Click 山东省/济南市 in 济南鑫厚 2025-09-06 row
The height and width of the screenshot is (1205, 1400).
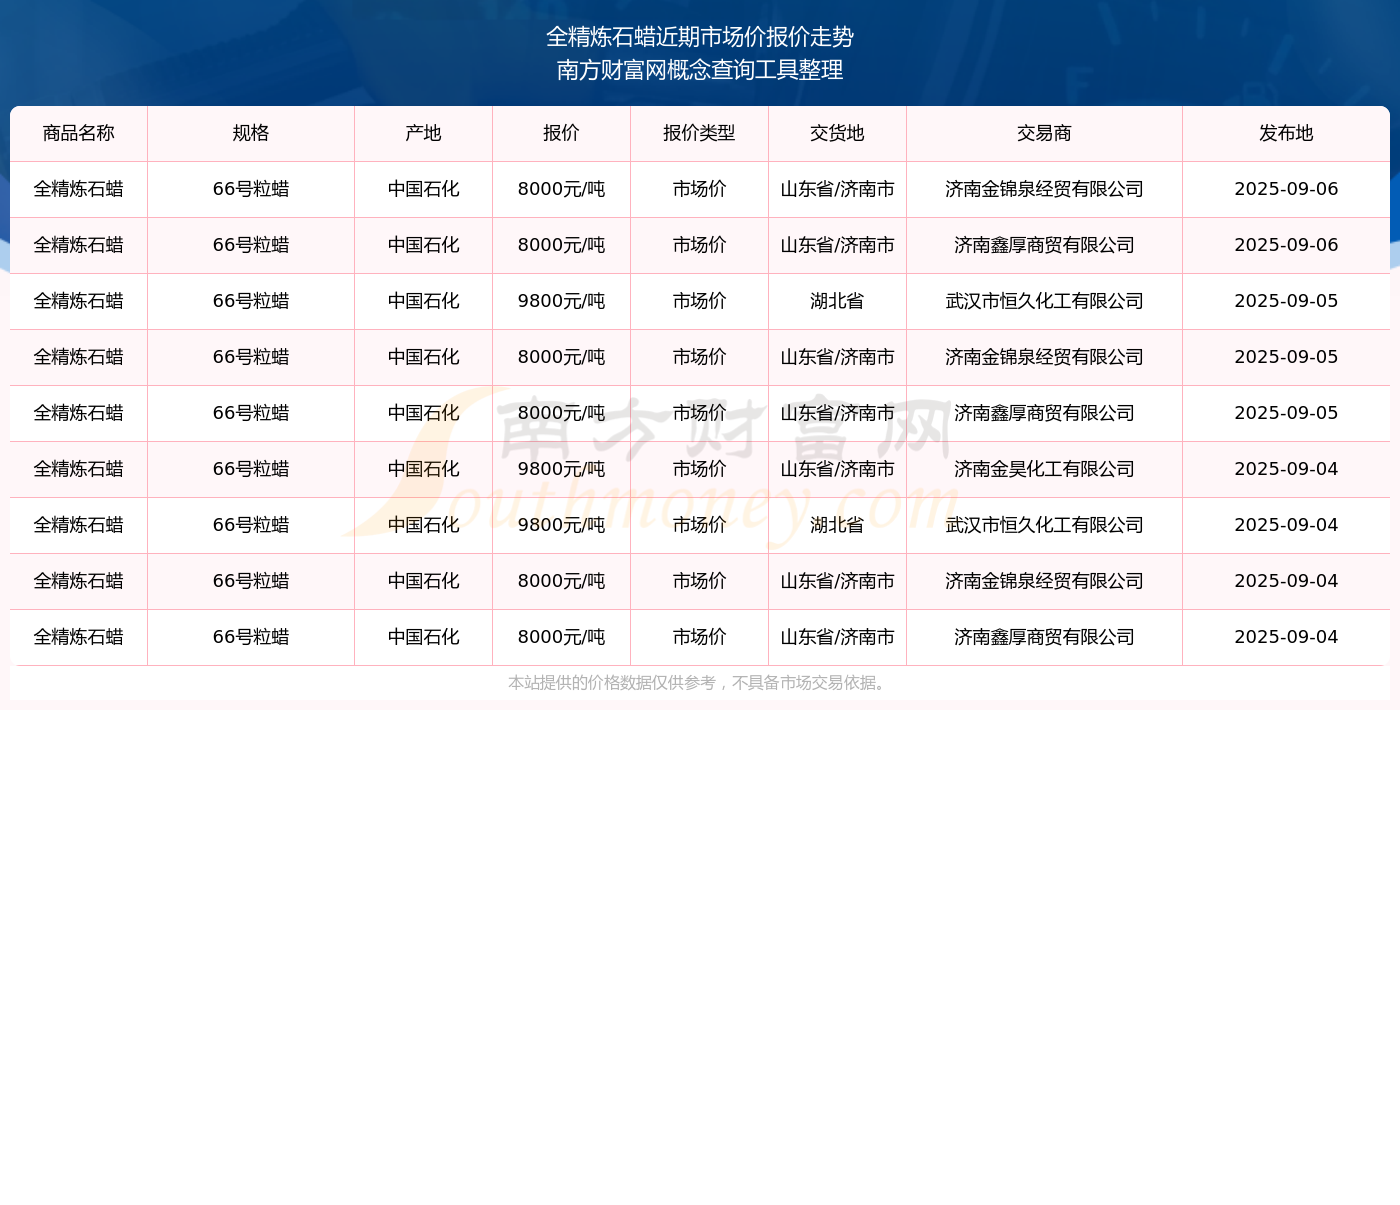pyautogui.click(x=838, y=245)
